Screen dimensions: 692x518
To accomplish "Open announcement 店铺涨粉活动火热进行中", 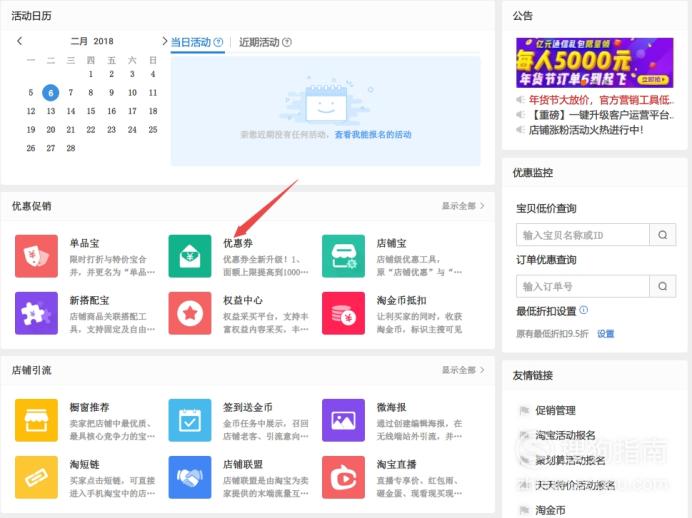I will pos(586,130).
